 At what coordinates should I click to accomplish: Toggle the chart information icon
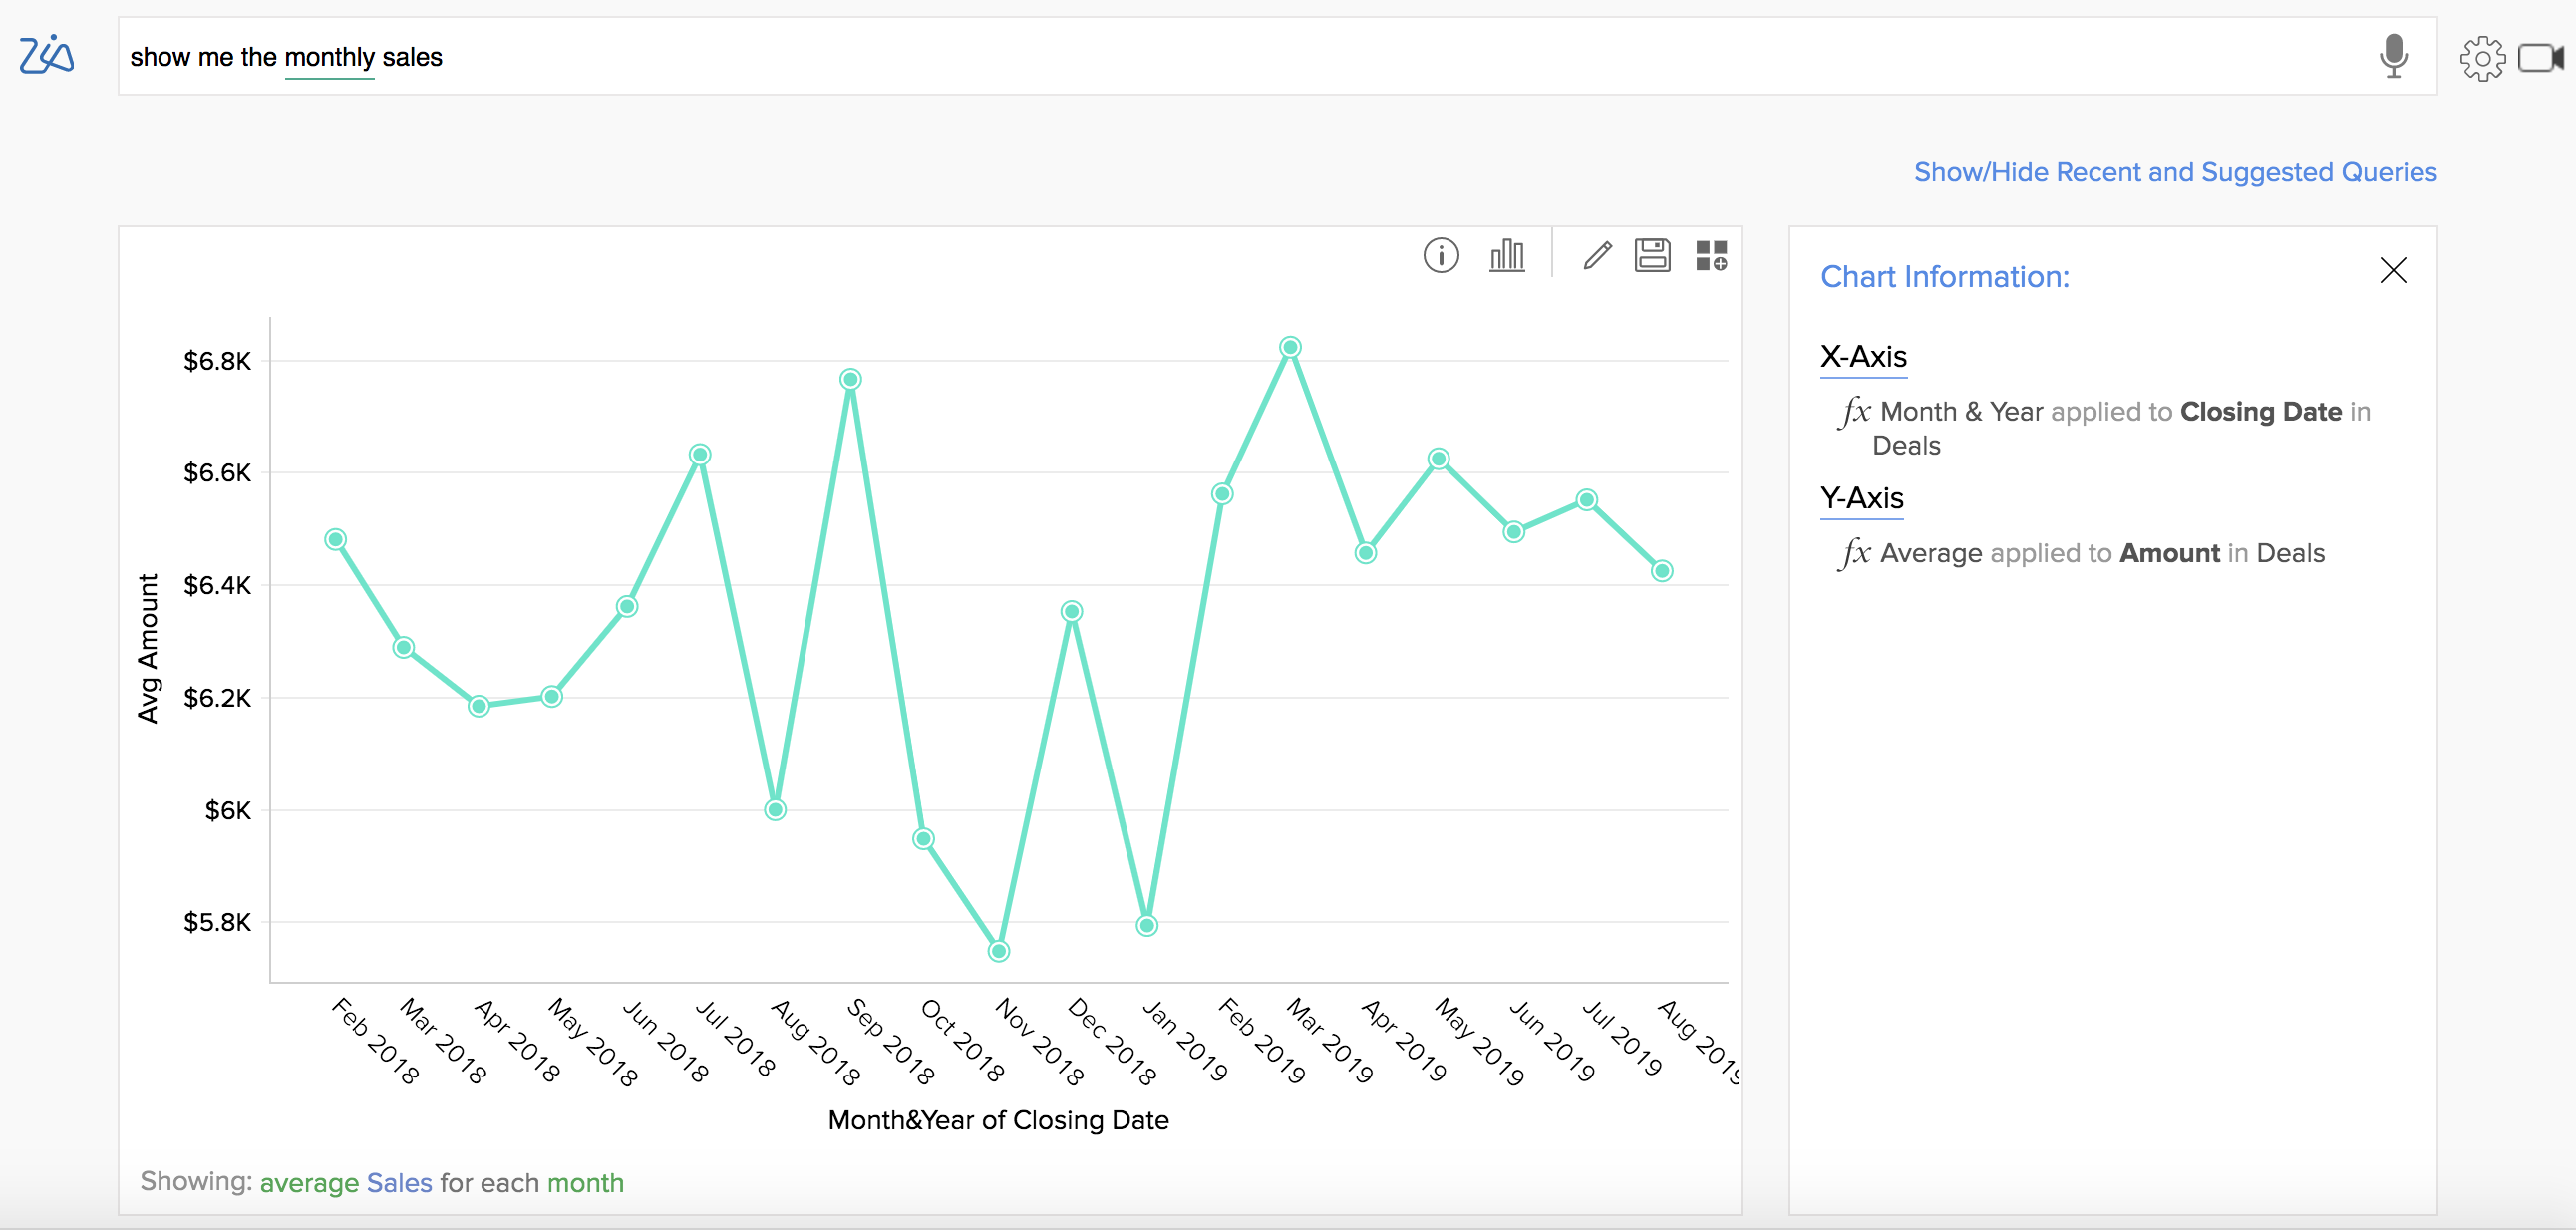1441,256
